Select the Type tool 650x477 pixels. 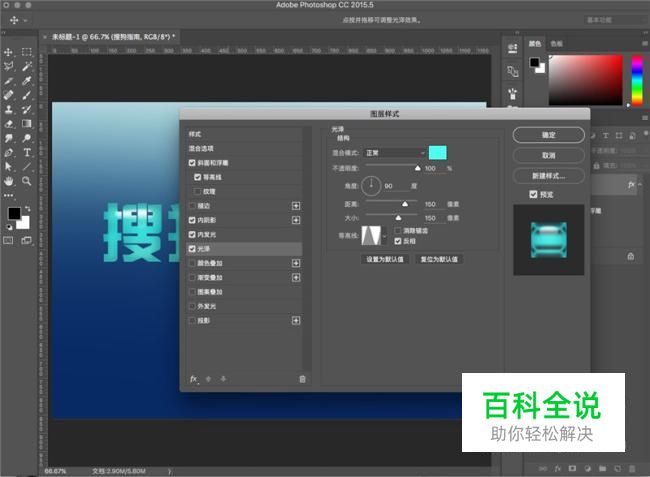pos(27,153)
